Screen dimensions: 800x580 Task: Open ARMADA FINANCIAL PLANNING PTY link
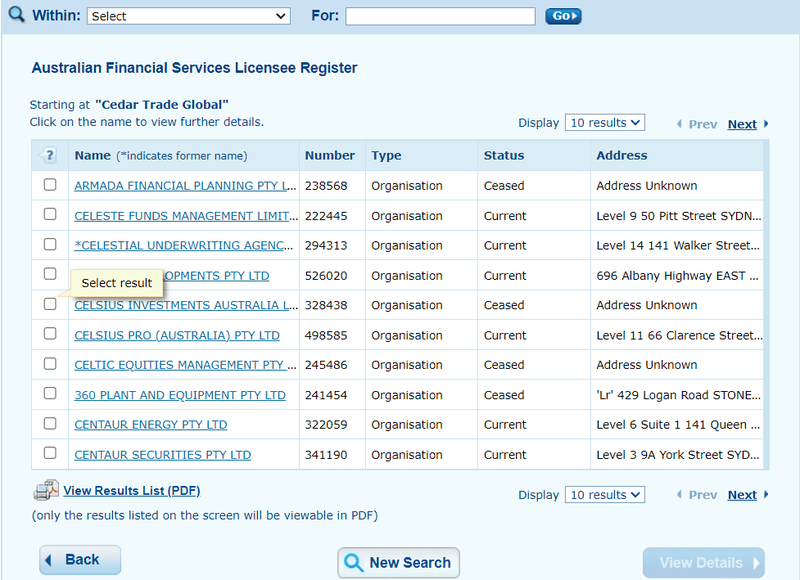tap(185, 186)
